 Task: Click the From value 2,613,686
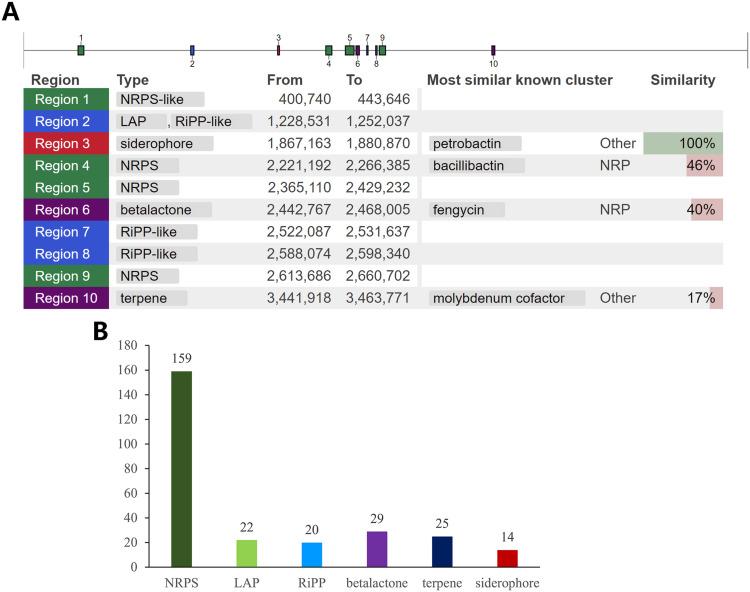tap(299, 276)
